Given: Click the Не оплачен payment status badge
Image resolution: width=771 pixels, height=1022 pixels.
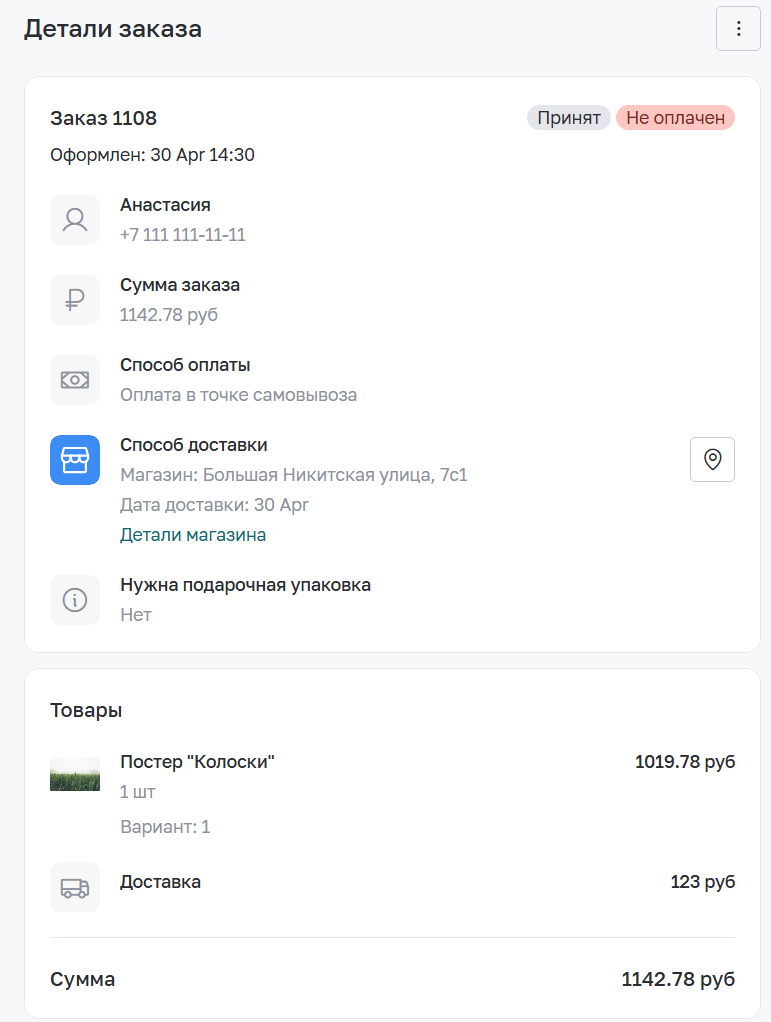Looking at the screenshot, I should tap(675, 118).
